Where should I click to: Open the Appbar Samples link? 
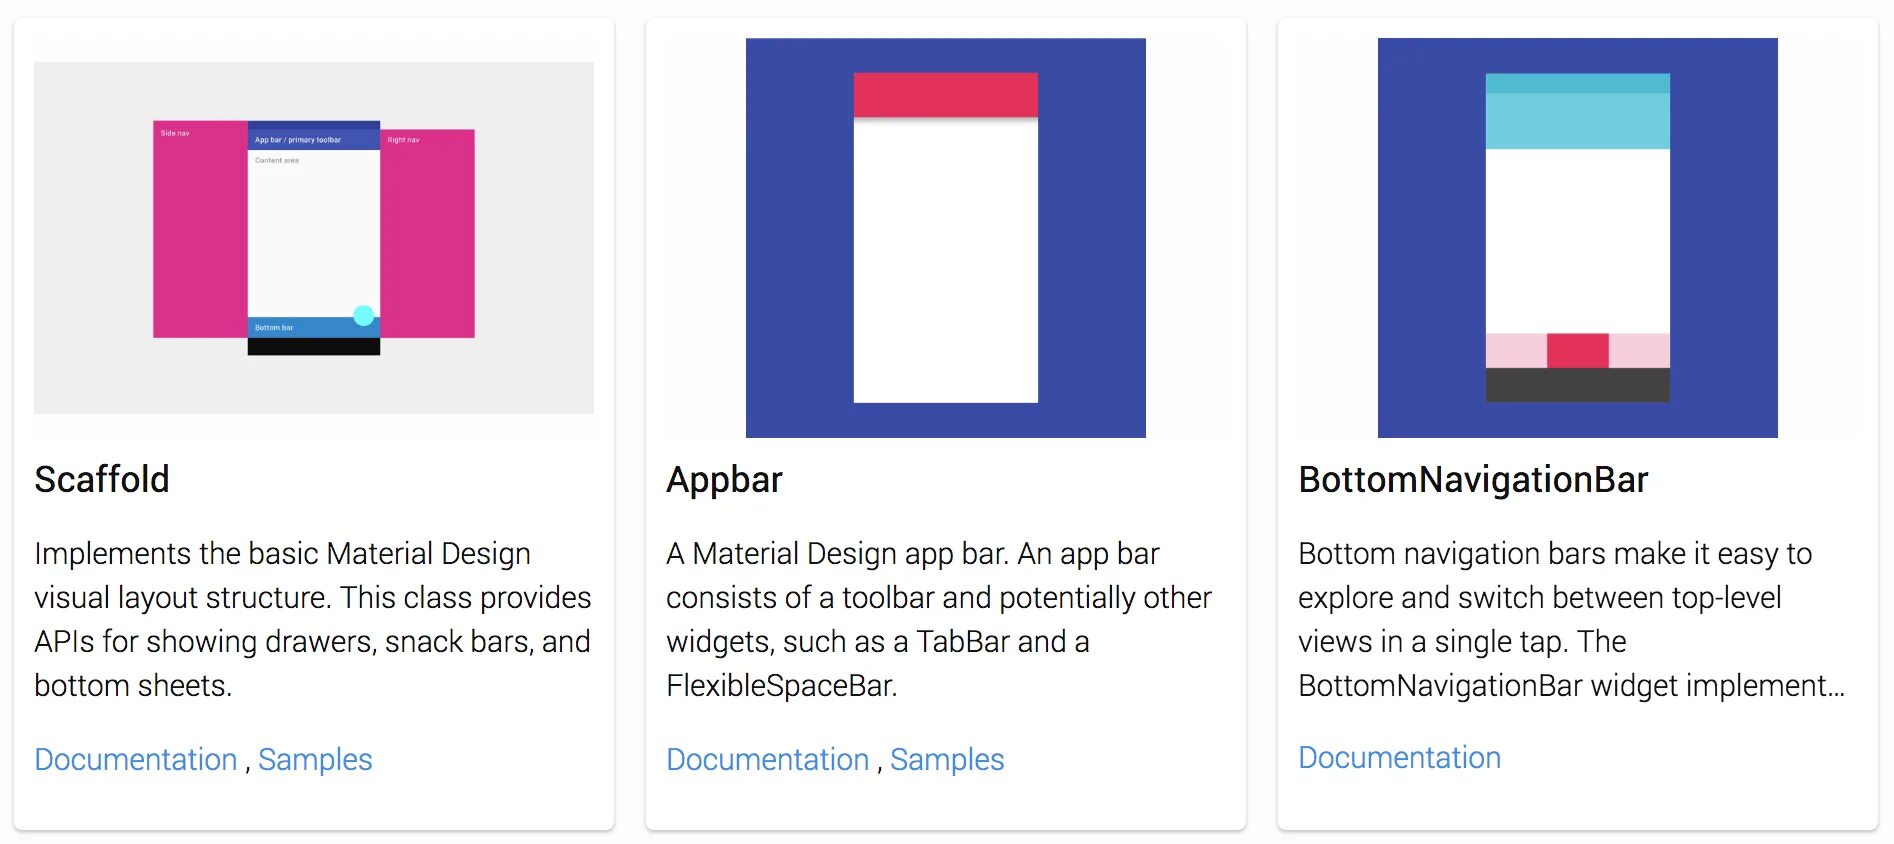(x=947, y=760)
